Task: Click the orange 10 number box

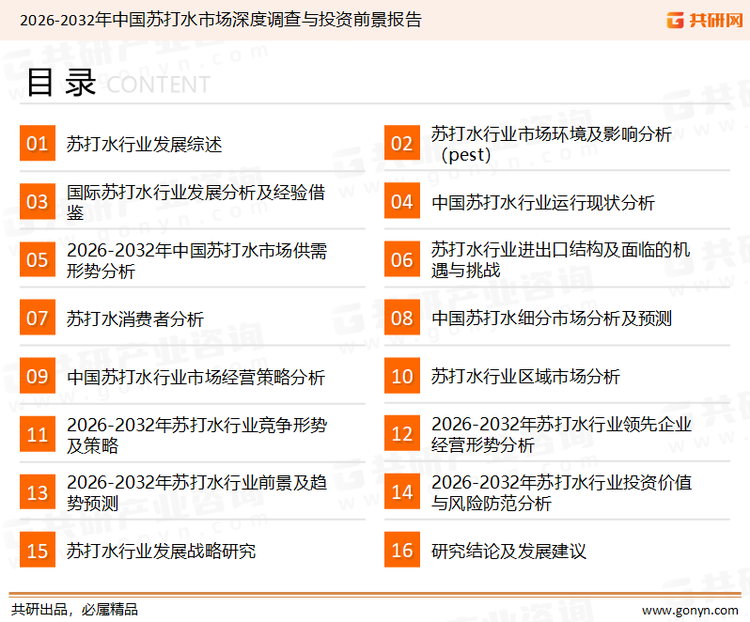Action: point(402,376)
